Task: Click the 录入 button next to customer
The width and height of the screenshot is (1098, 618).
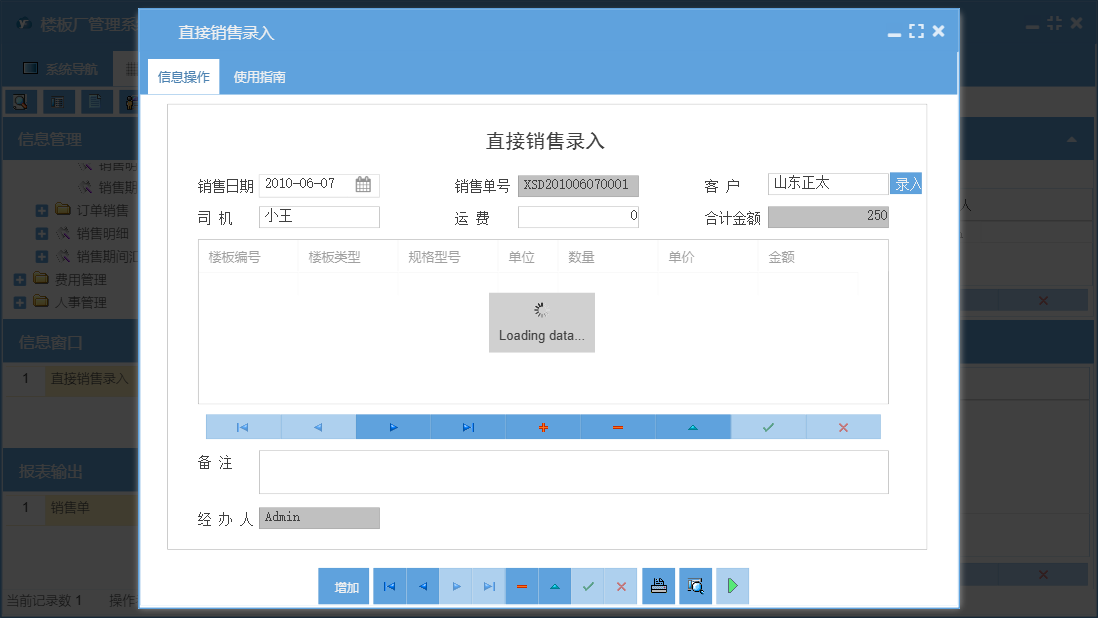Action: point(905,185)
